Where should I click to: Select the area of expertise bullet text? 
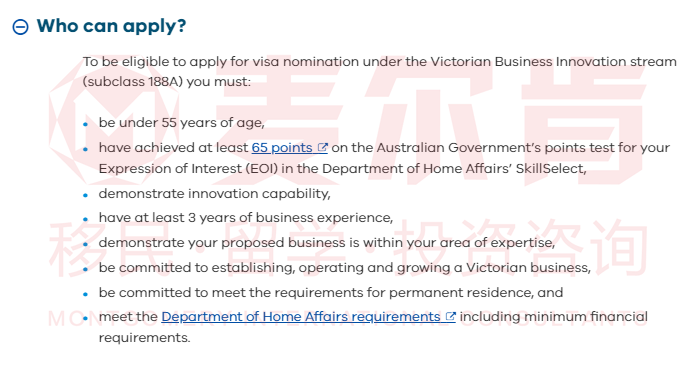pyautogui.click(x=327, y=243)
